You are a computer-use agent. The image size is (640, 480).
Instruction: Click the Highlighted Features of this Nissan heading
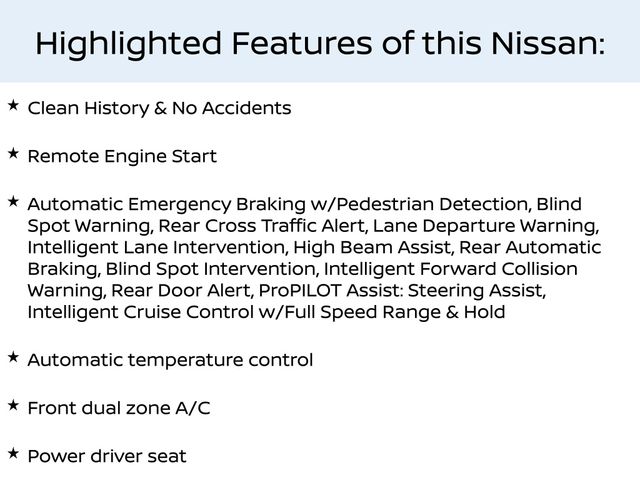pos(320,44)
